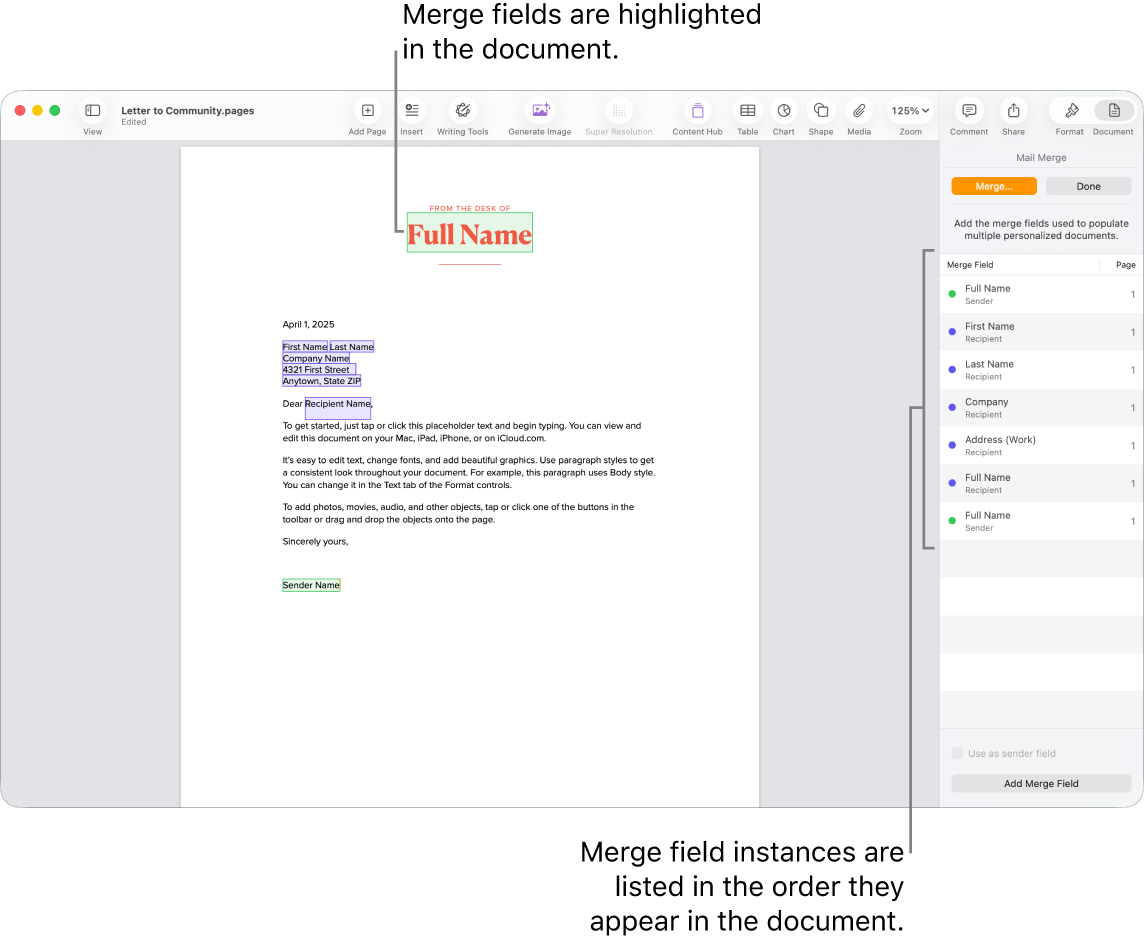Click the Merge button
Image resolution: width=1144 pixels, height=939 pixels.
coord(994,186)
